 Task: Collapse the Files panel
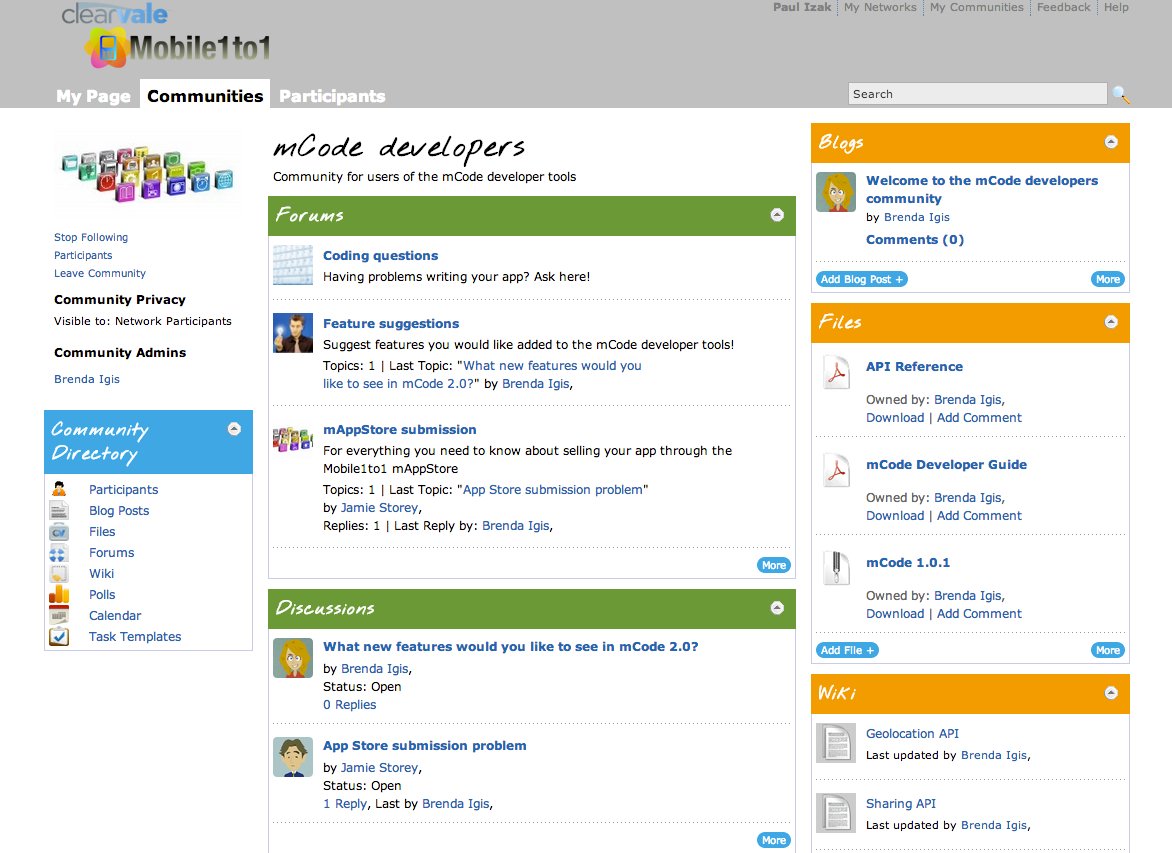[x=1111, y=321]
